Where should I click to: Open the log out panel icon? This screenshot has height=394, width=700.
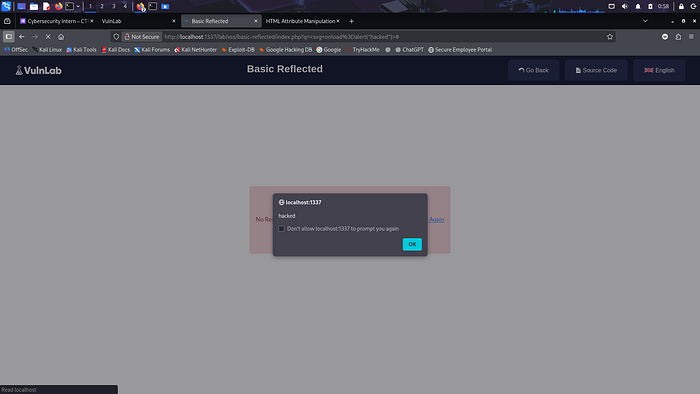tap(693, 6)
